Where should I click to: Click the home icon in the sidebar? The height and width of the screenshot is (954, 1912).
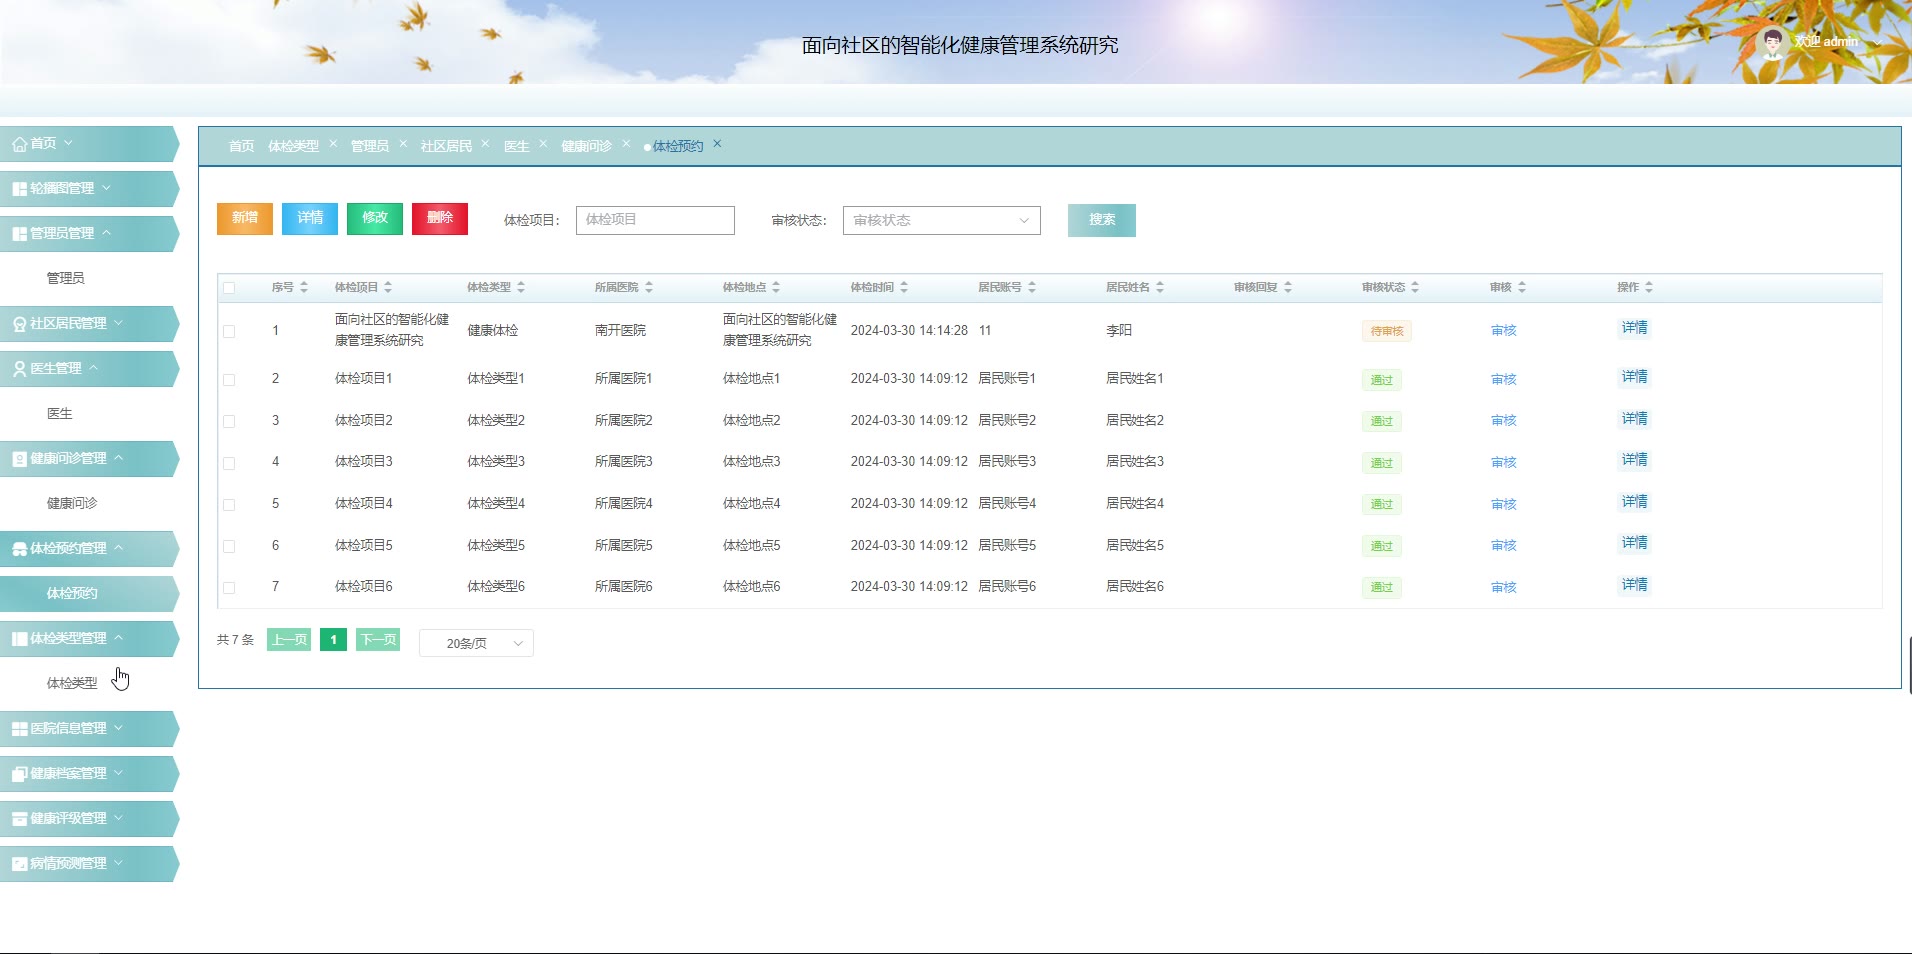click(x=19, y=144)
